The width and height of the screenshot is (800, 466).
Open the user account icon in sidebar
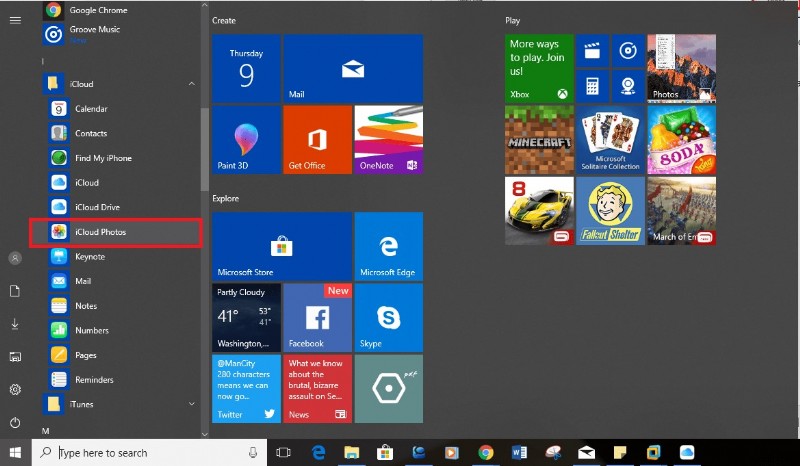[x=15, y=258]
